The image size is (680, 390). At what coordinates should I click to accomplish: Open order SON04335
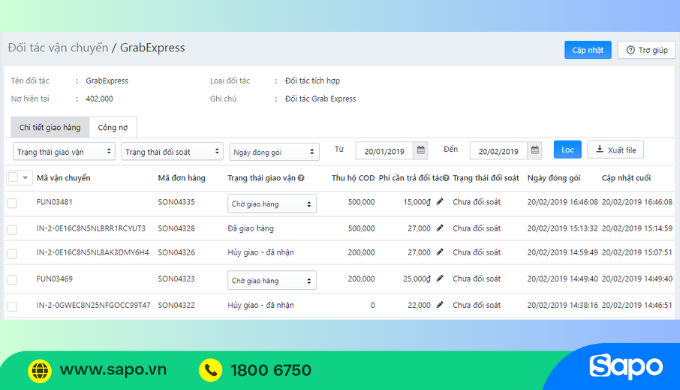coord(177,202)
